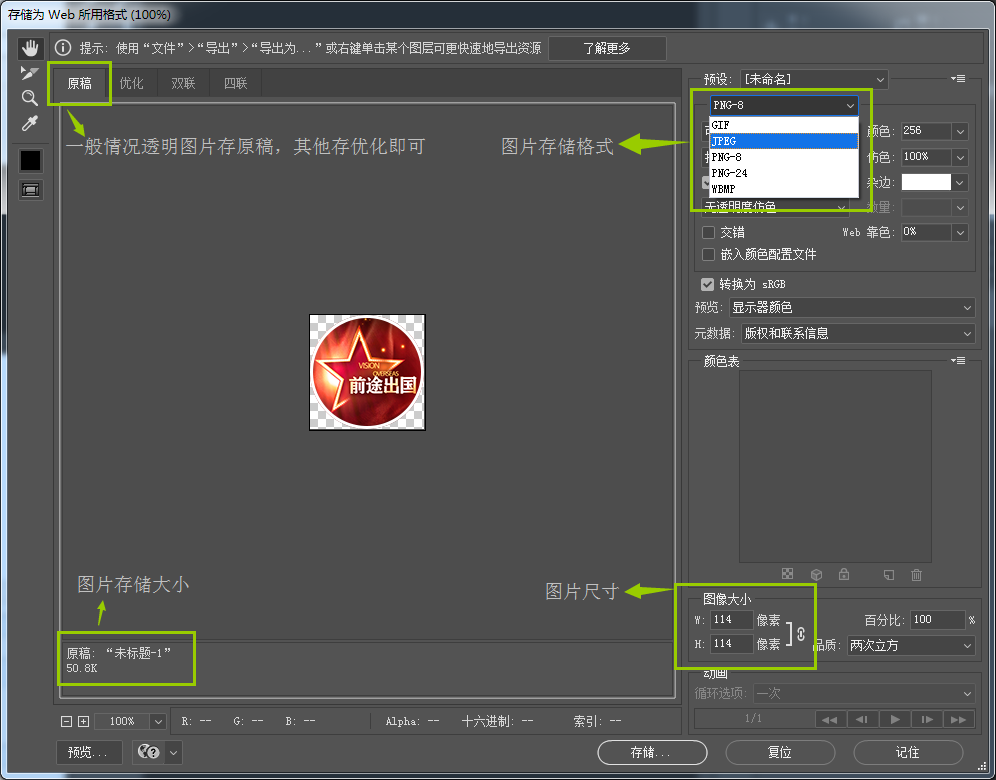The image size is (996, 780).
Task: Switch to the 双联 tab
Action: point(184,83)
